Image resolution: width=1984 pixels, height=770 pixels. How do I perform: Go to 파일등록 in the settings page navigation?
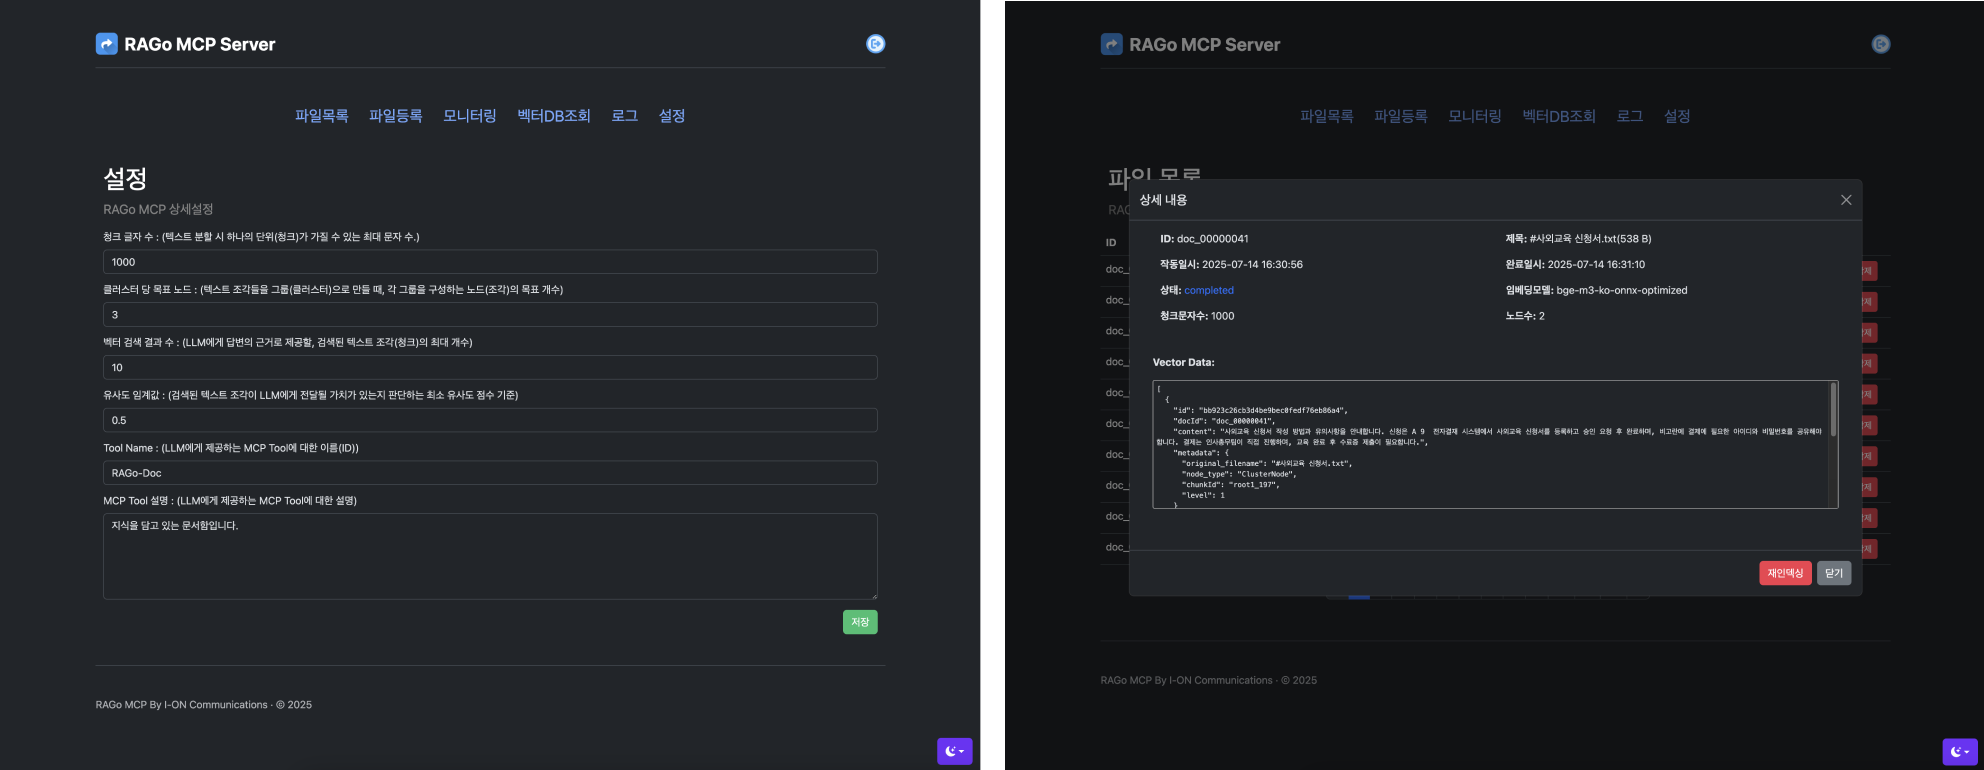click(395, 116)
